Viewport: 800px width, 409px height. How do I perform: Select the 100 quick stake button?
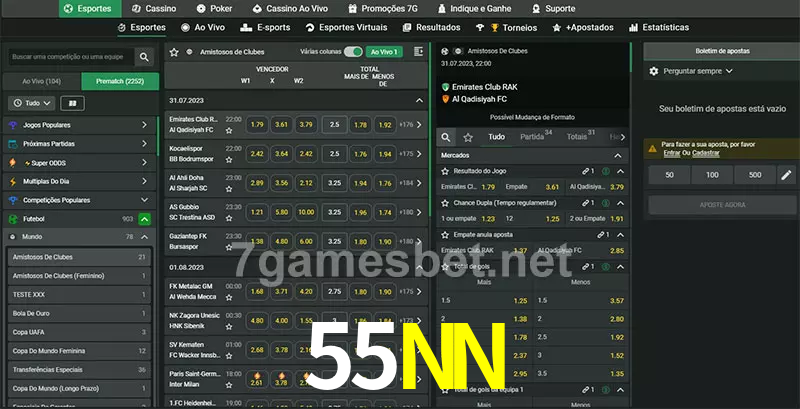click(x=711, y=175)
